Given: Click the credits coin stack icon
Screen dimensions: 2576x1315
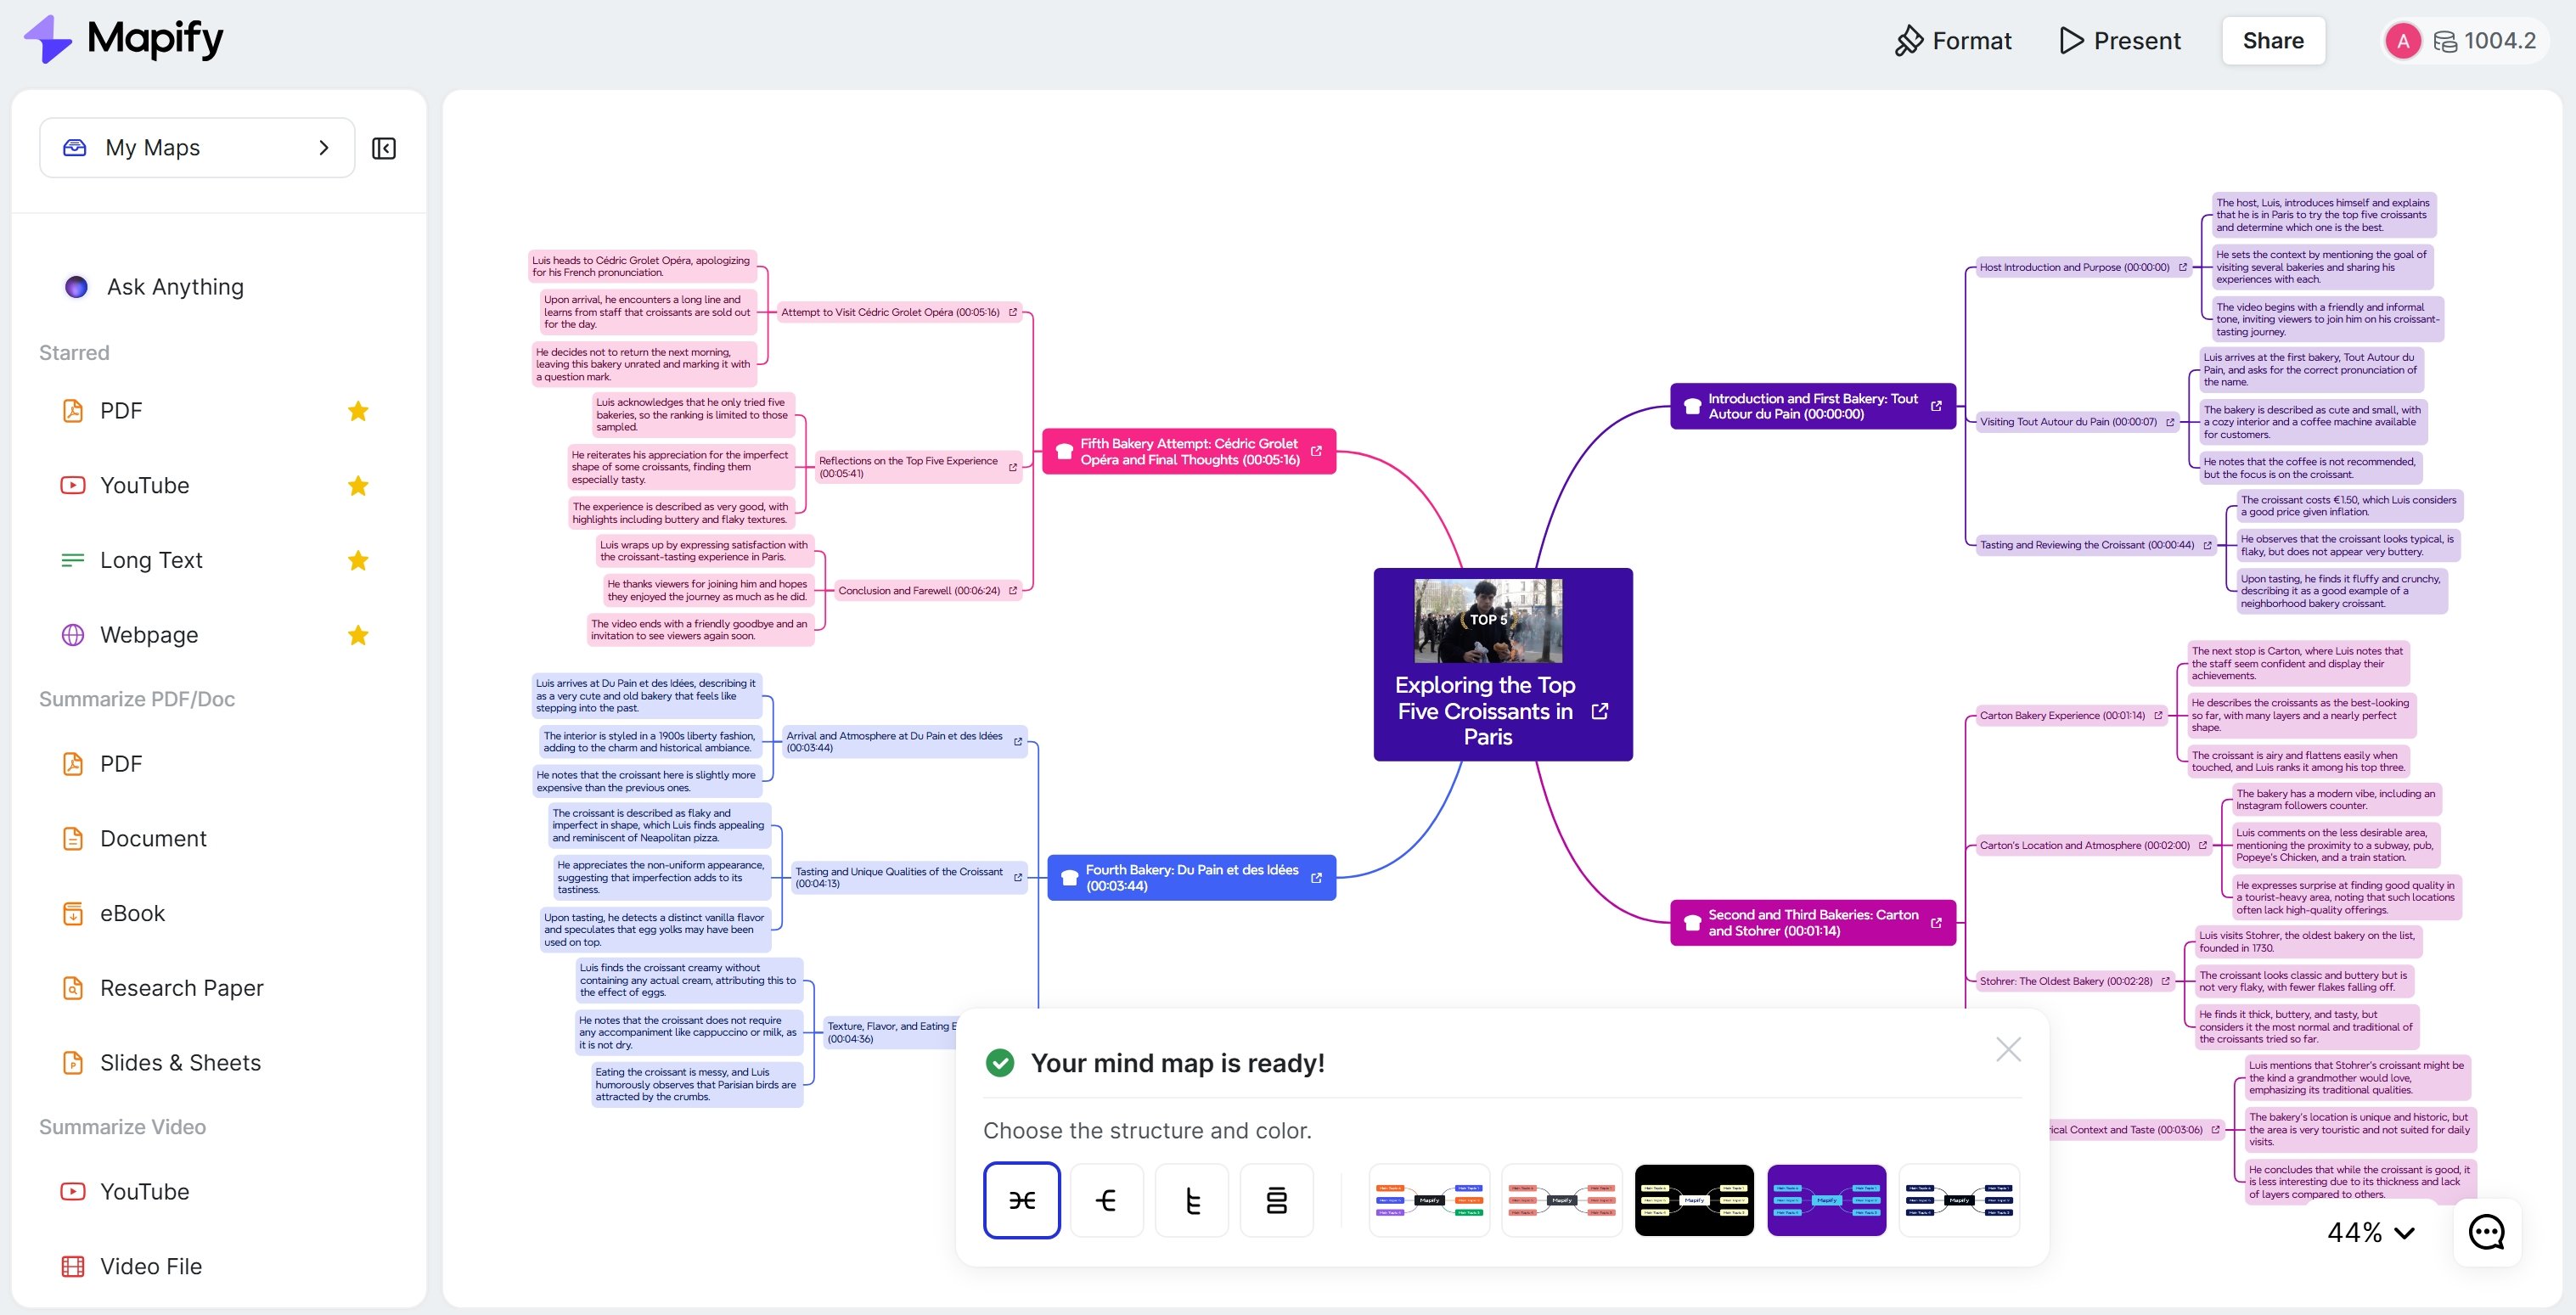Looking at the screenshot, I should (x=2444, y=41).
